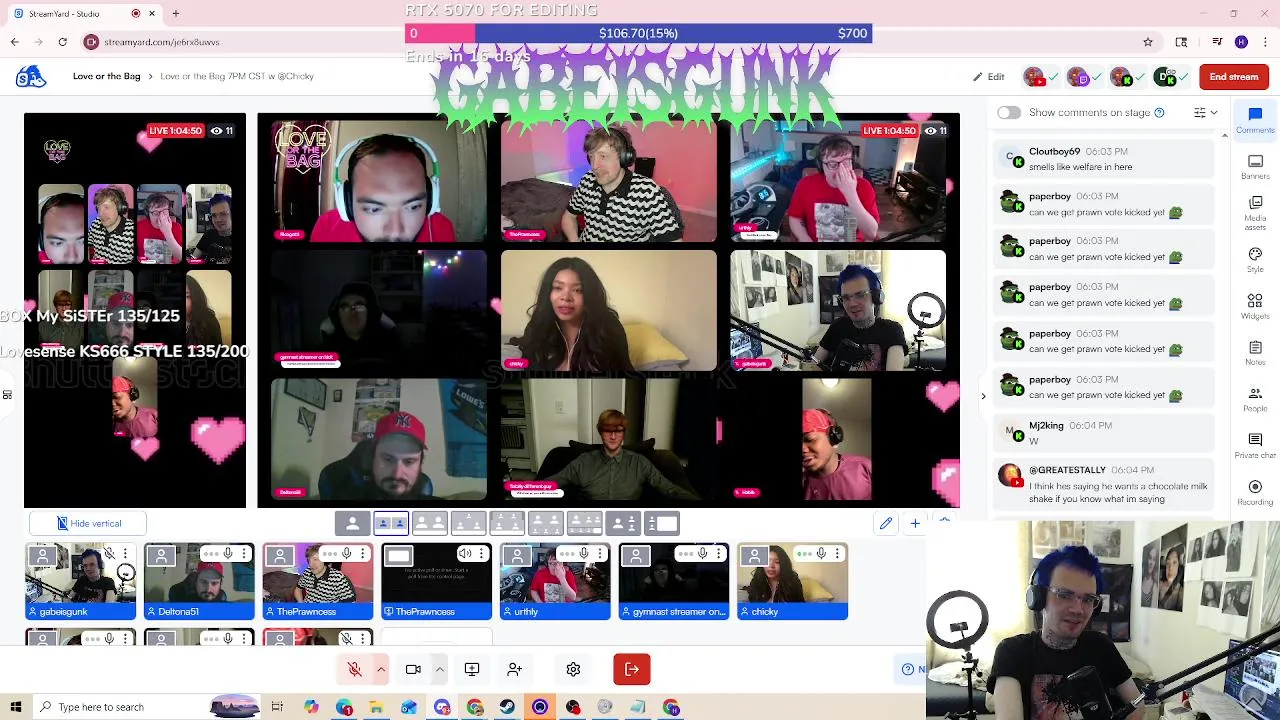Viewport: 1280px width, 720px height.
Task: Open the Comments panel tab
Action: point(1255,119)
